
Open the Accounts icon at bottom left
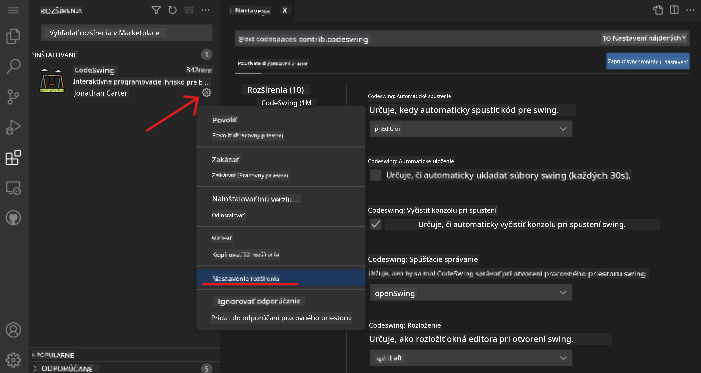pyautogui.click(x=13, y=330)
